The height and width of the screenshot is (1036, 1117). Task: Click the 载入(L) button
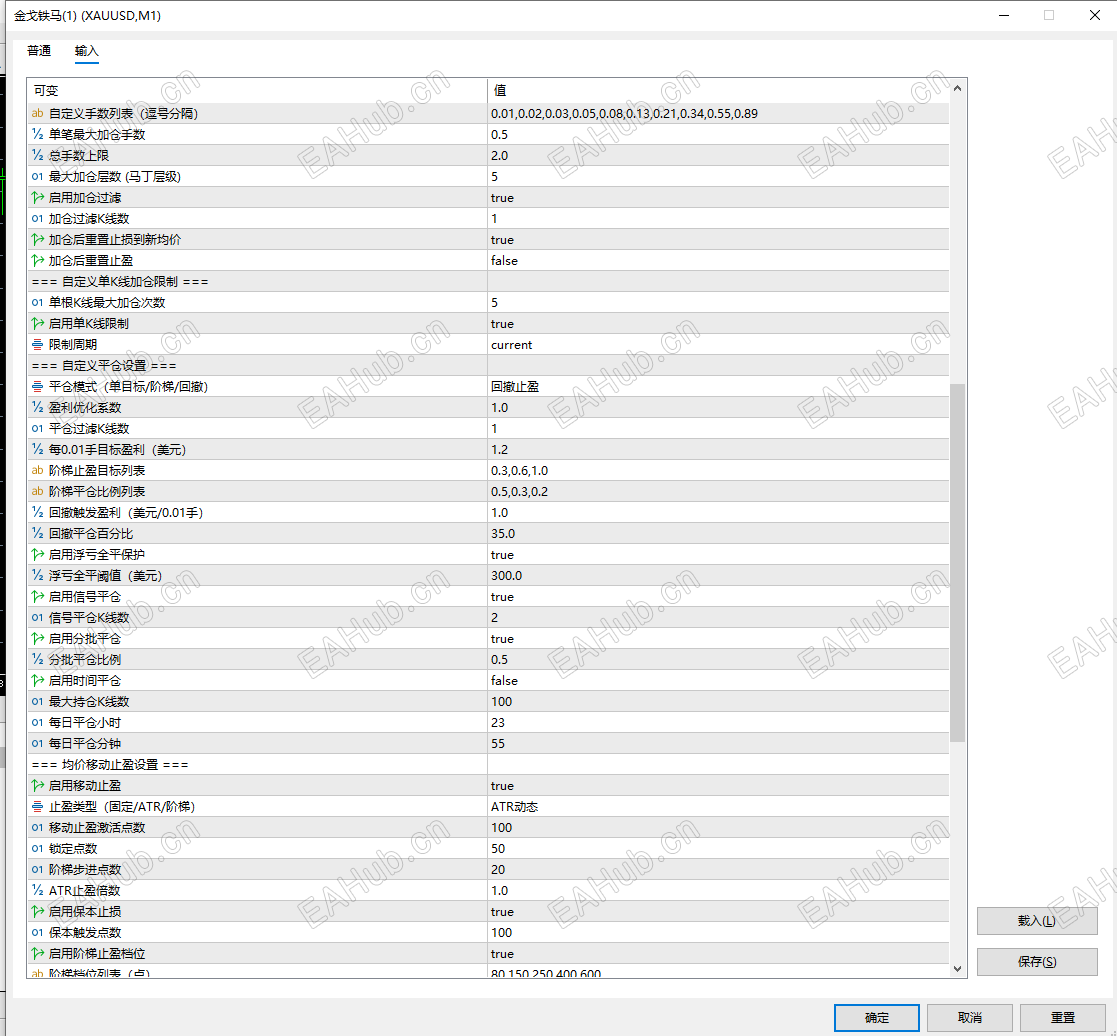click(1037, 921)
